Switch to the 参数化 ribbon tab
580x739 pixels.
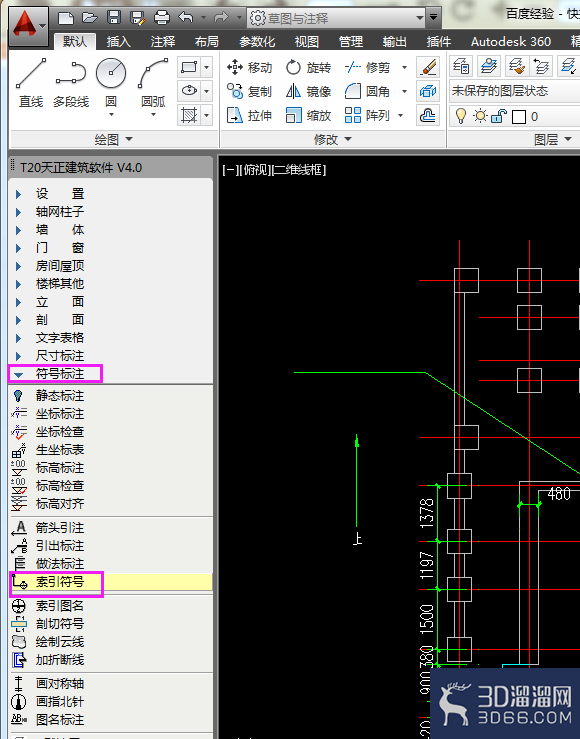(x=257, y=42)
